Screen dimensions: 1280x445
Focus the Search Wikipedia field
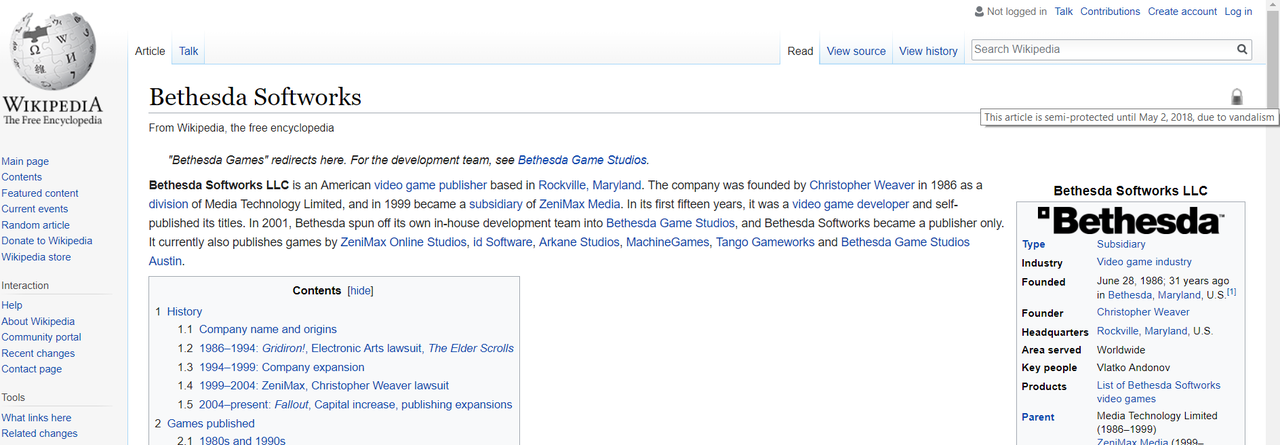(1100, 49)
